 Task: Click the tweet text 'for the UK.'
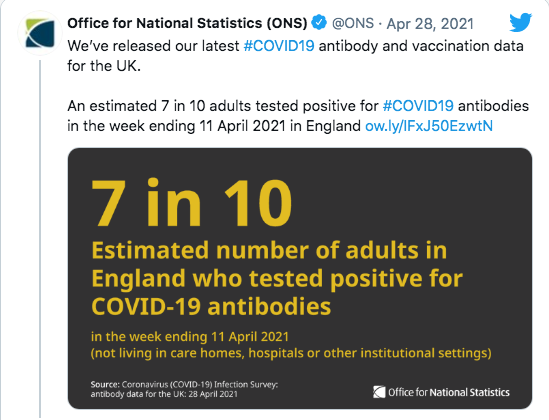[104, 66]
